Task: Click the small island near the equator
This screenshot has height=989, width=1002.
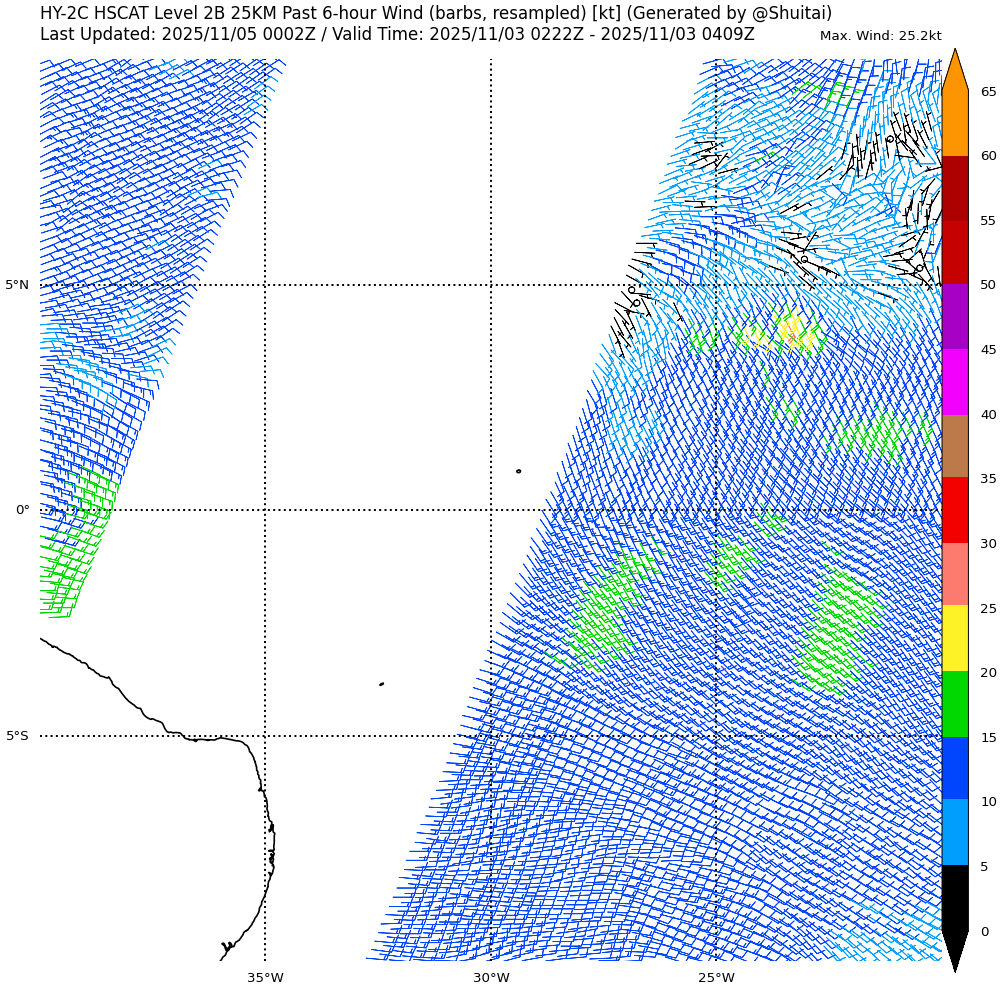Action: (x=518, y=471)
